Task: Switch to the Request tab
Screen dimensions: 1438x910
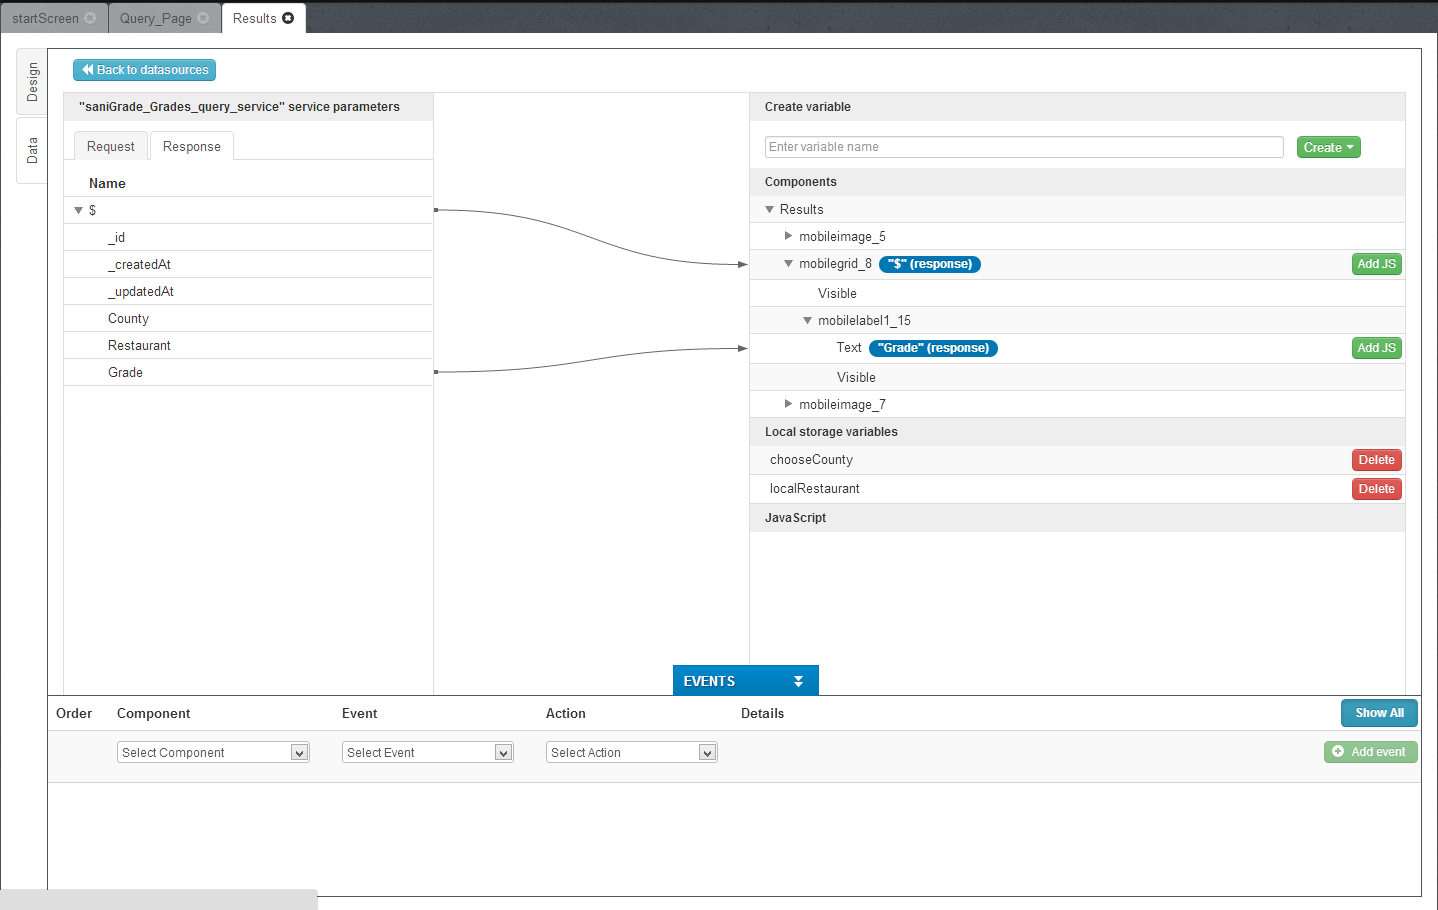Action: coord(110,146)
